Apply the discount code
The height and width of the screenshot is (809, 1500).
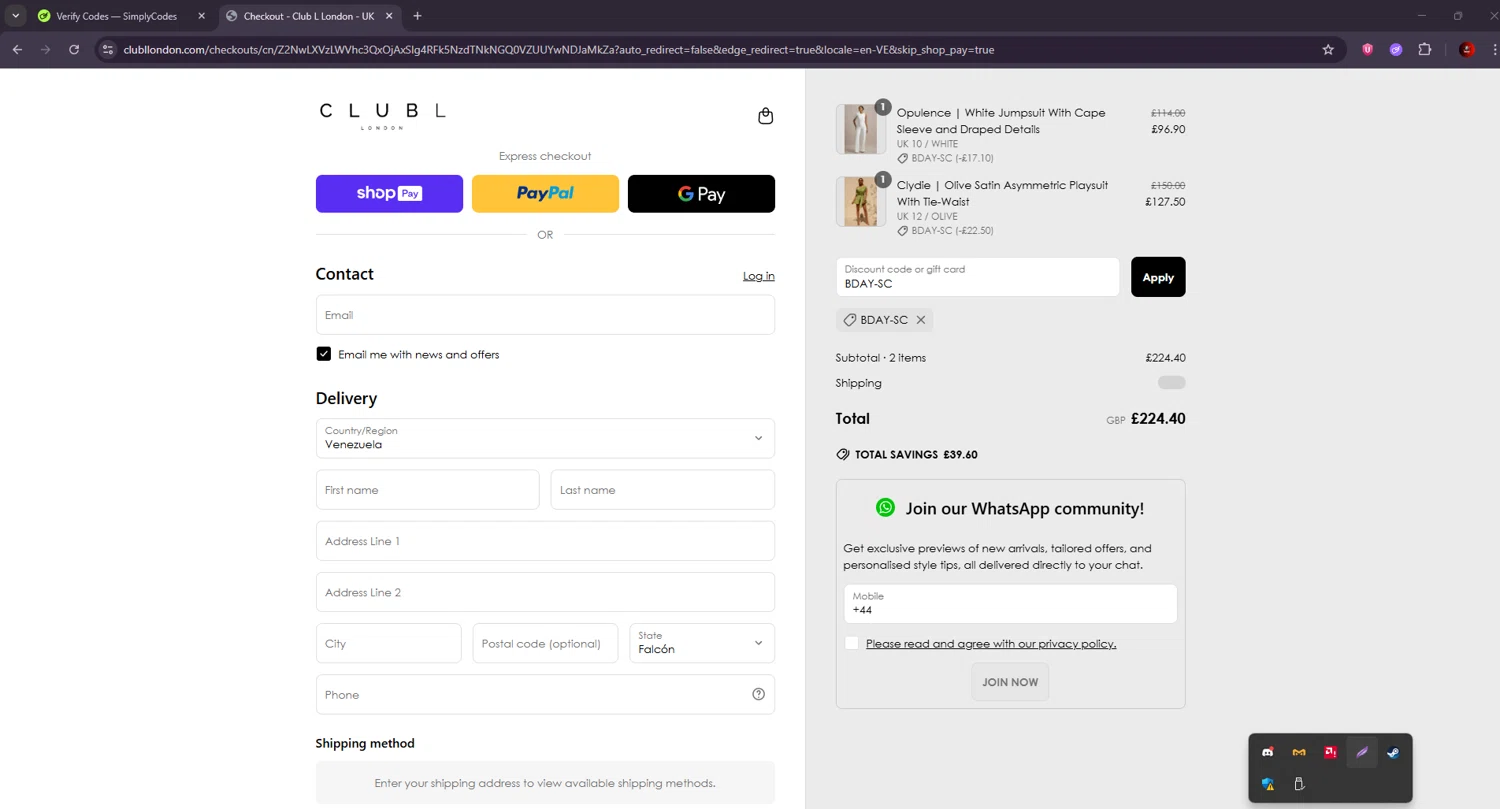1158,277
